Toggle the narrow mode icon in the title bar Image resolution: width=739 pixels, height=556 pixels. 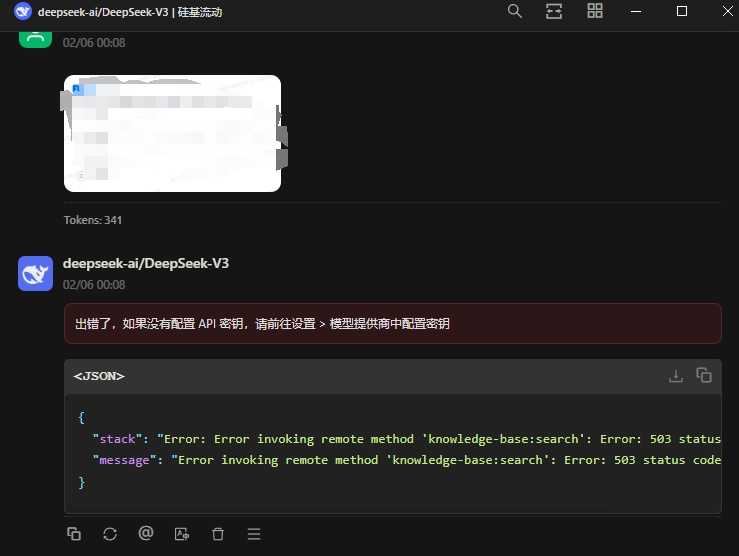(554, 11)
